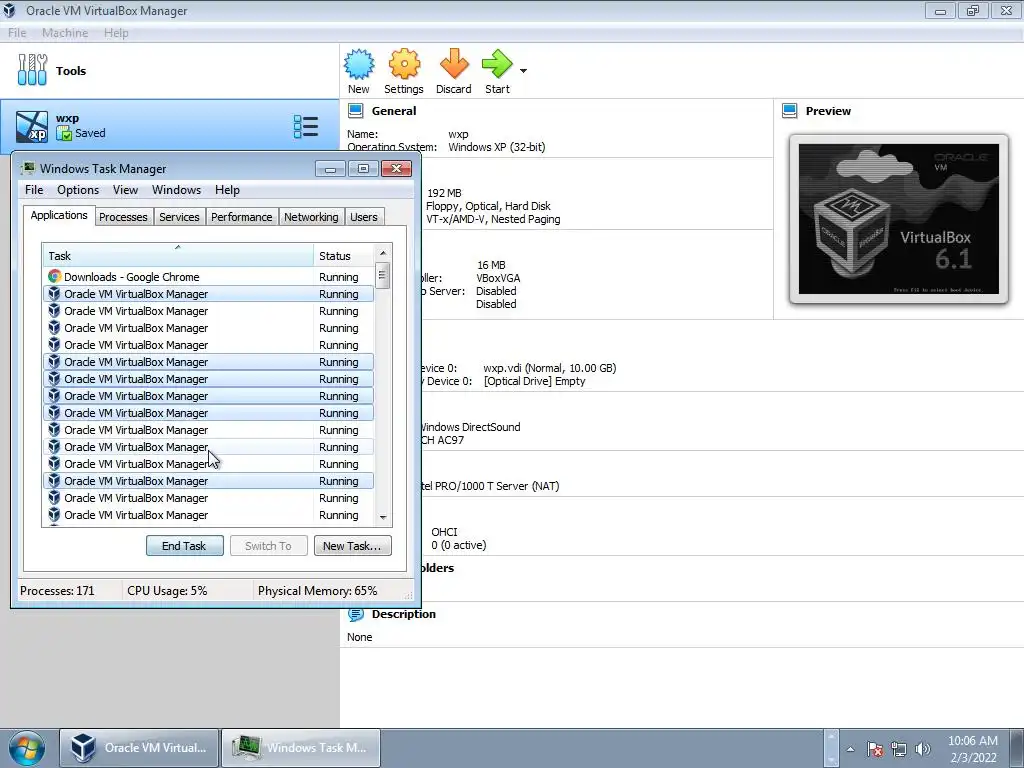Click the task list scrollbar thumb

(383, 276)
